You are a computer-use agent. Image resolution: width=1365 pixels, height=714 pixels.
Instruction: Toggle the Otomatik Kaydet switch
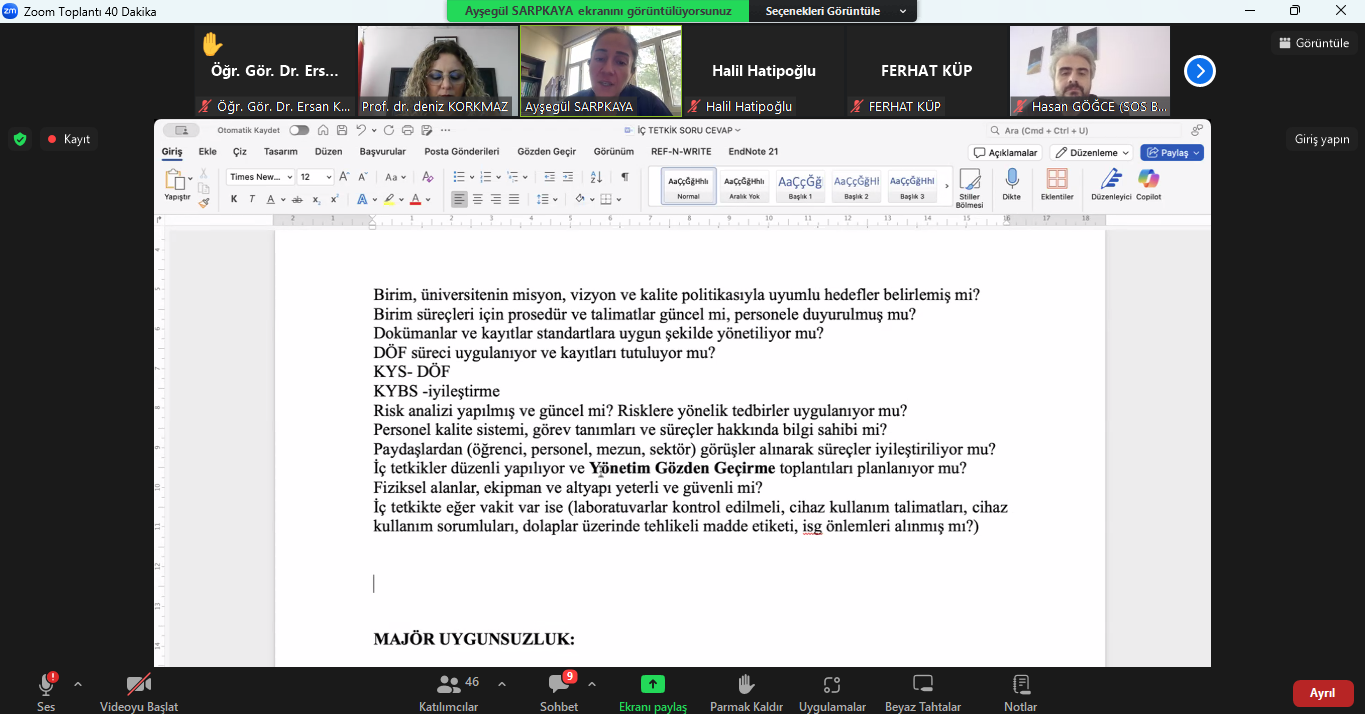298,130
